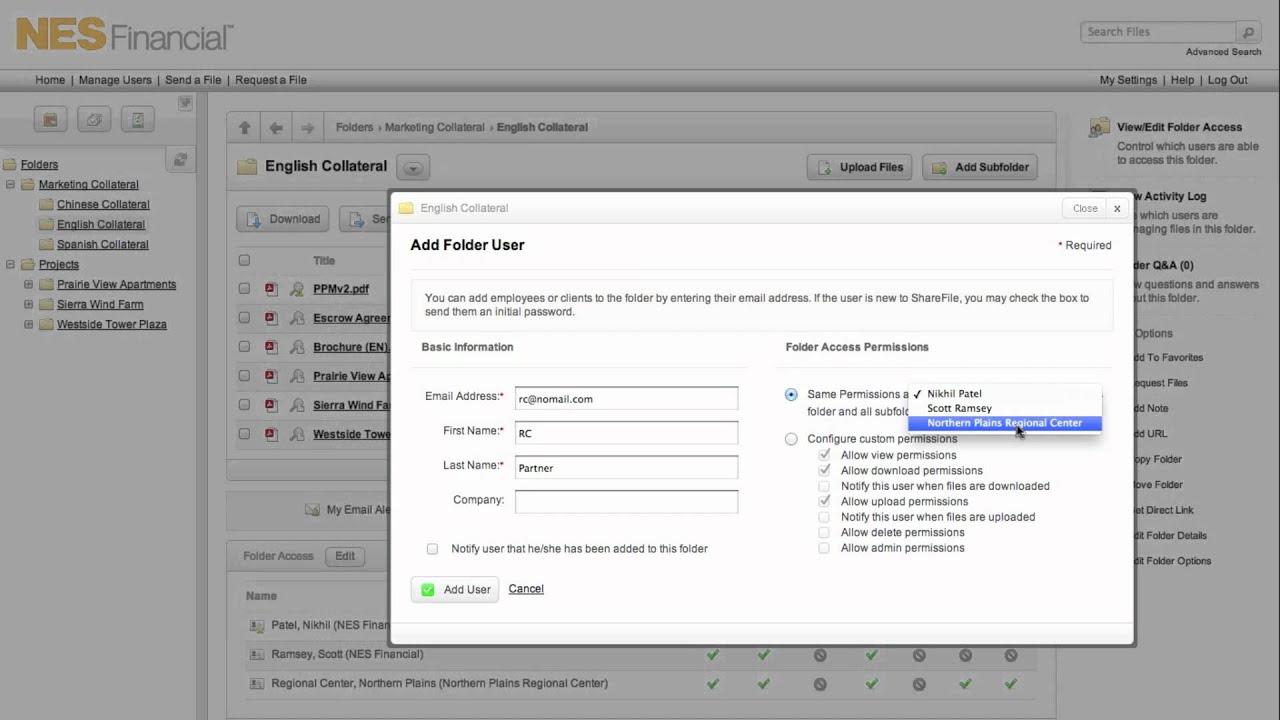This screenshot has height=720, width=1280.
Task: Click the Company input field
Action: tap(626, 501)
